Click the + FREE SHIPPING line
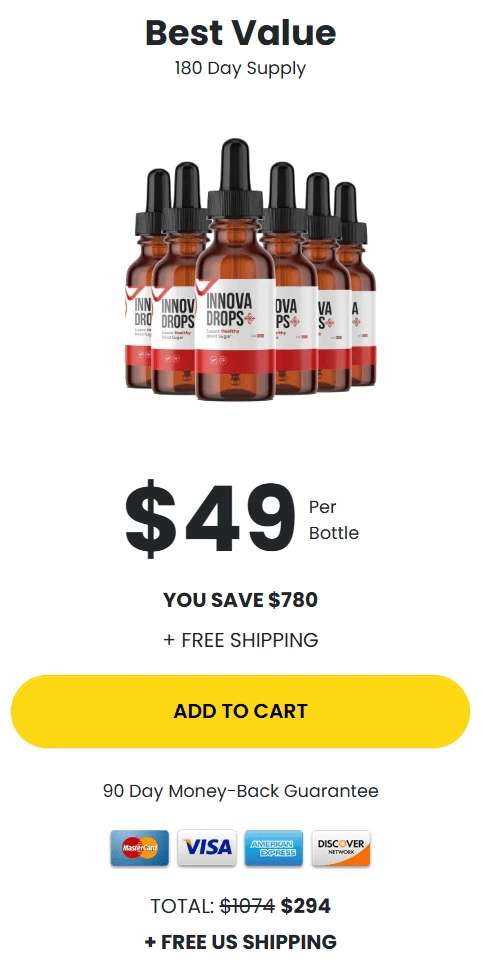Image resolution: width=483 pixels, height=964 pixels. [x=240, y=640]
